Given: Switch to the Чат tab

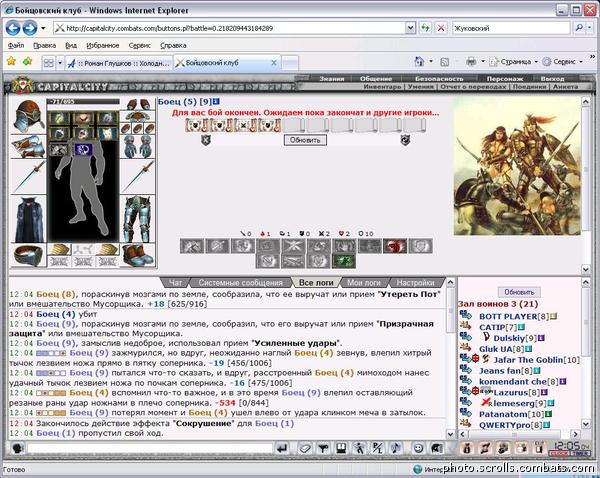Looking at the screenshot, I should (176, 282).
